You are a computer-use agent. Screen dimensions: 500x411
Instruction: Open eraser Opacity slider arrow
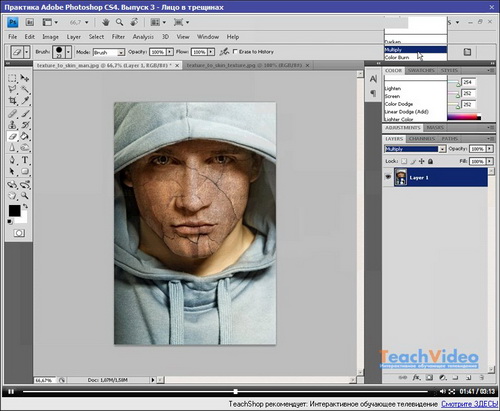pos(170,52)
